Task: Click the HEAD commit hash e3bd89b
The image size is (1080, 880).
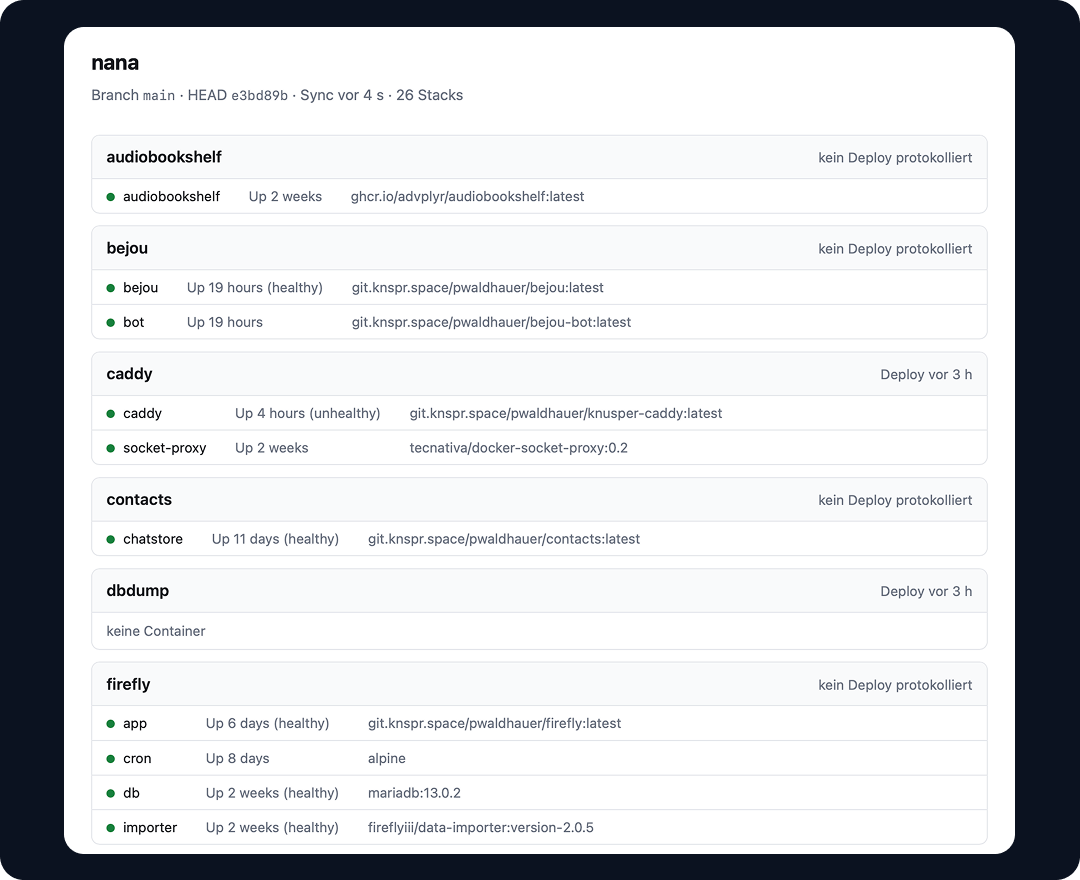Action: 259,96
